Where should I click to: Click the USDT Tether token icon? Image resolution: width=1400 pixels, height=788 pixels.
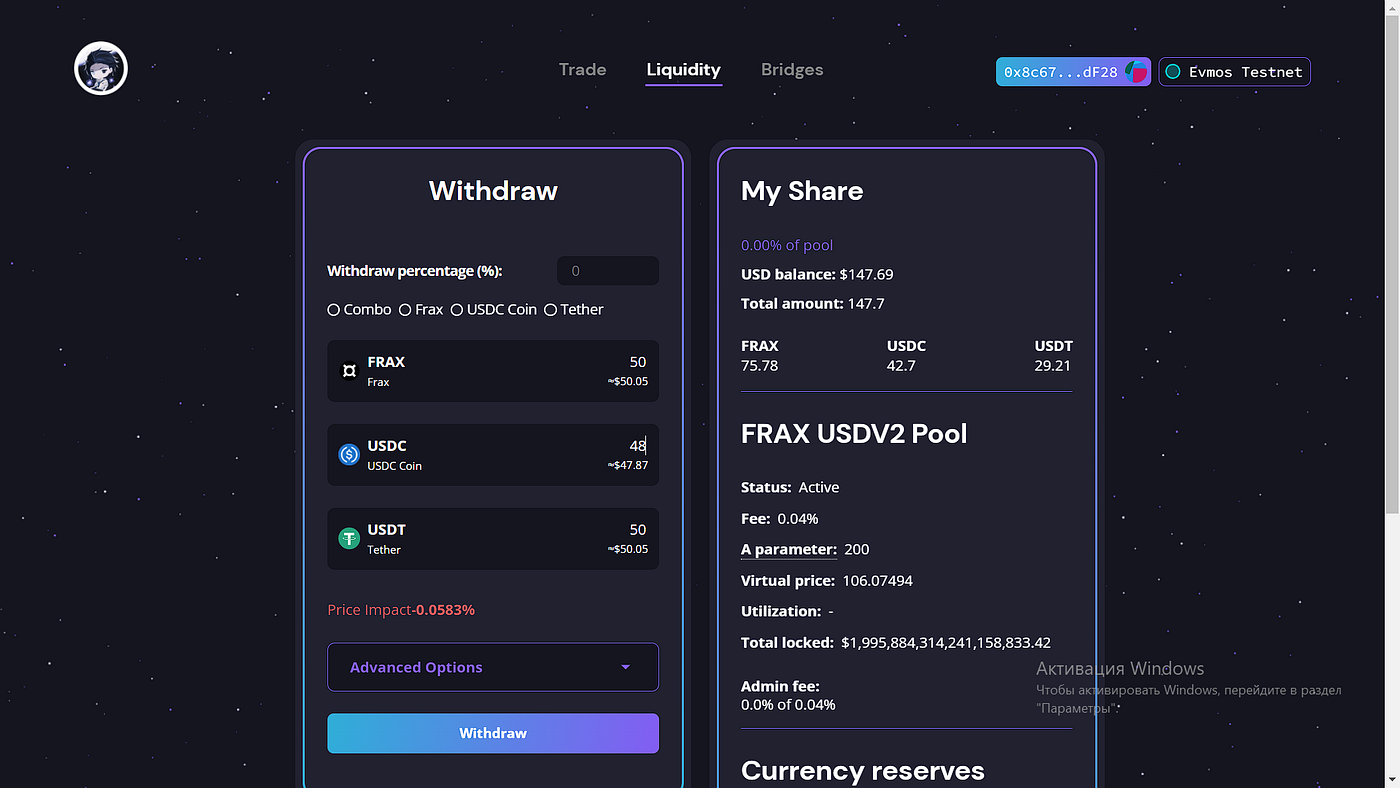point(349,539)
